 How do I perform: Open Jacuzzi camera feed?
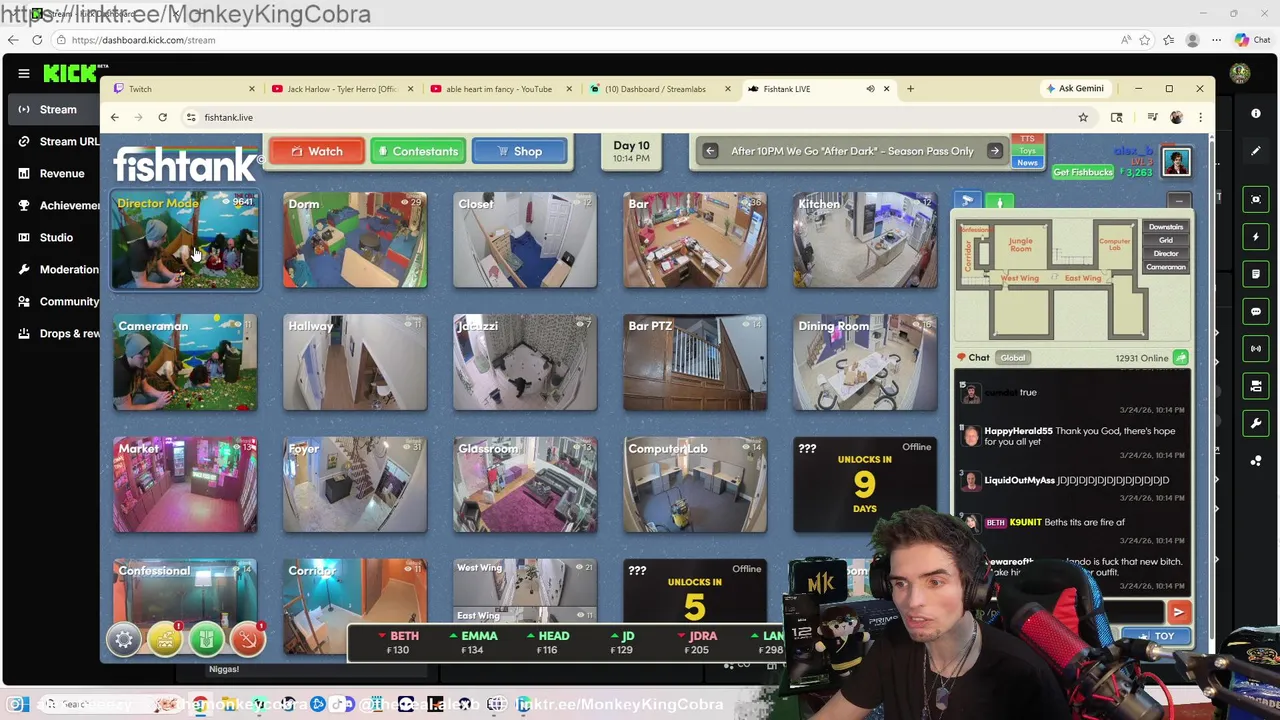[x=525, y=363]
